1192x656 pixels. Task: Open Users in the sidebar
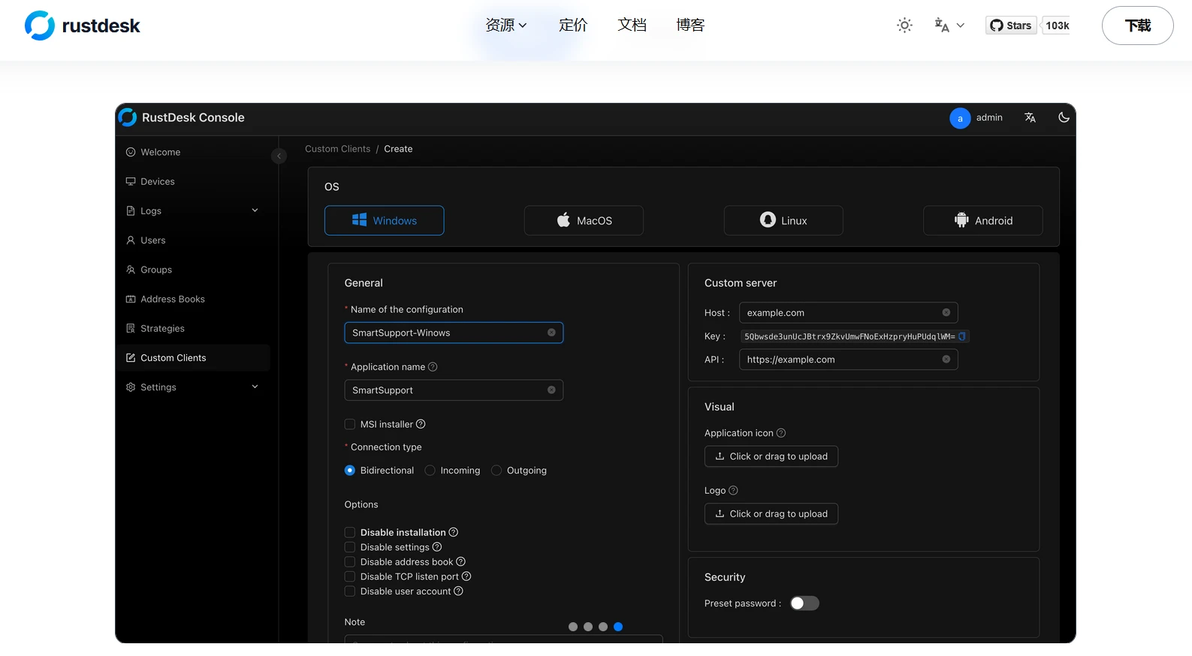(193, 240)
